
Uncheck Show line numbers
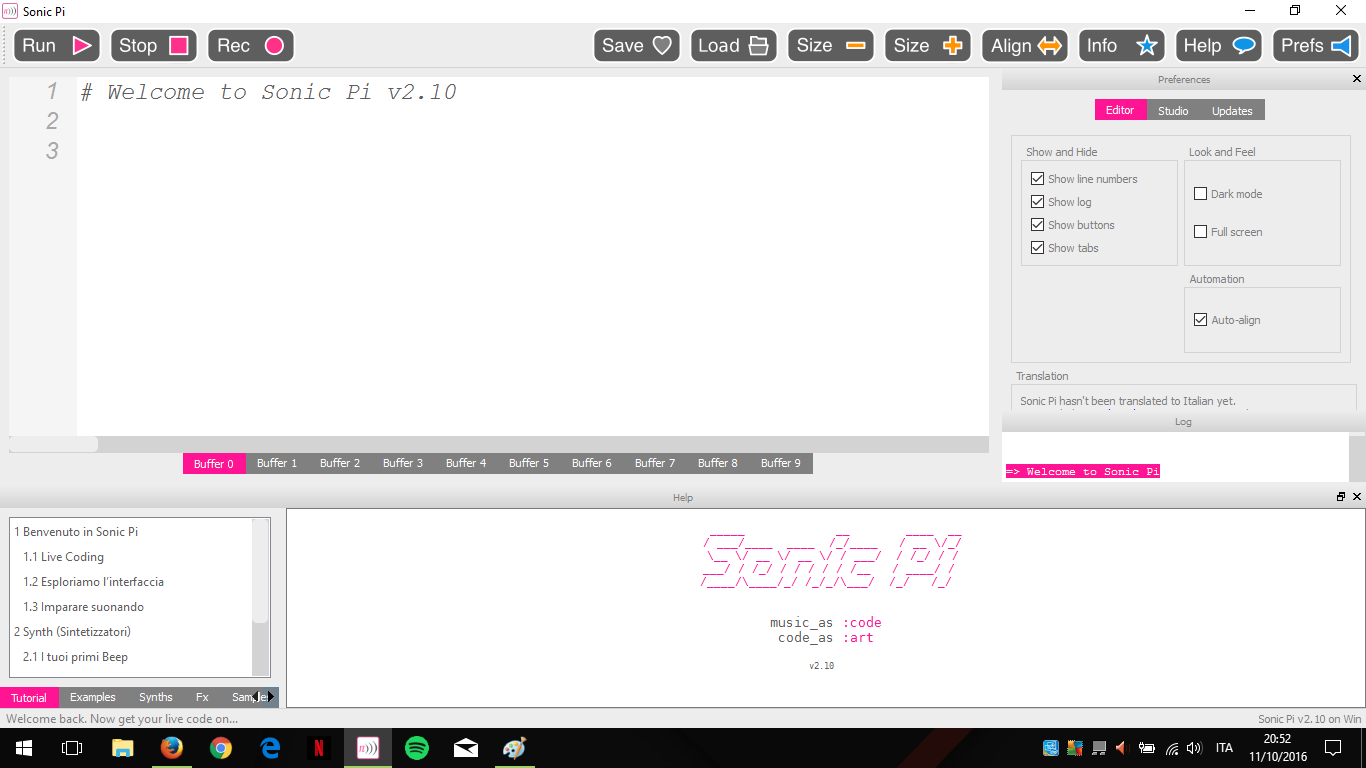pyautogui.click(x=1037, y=178)
